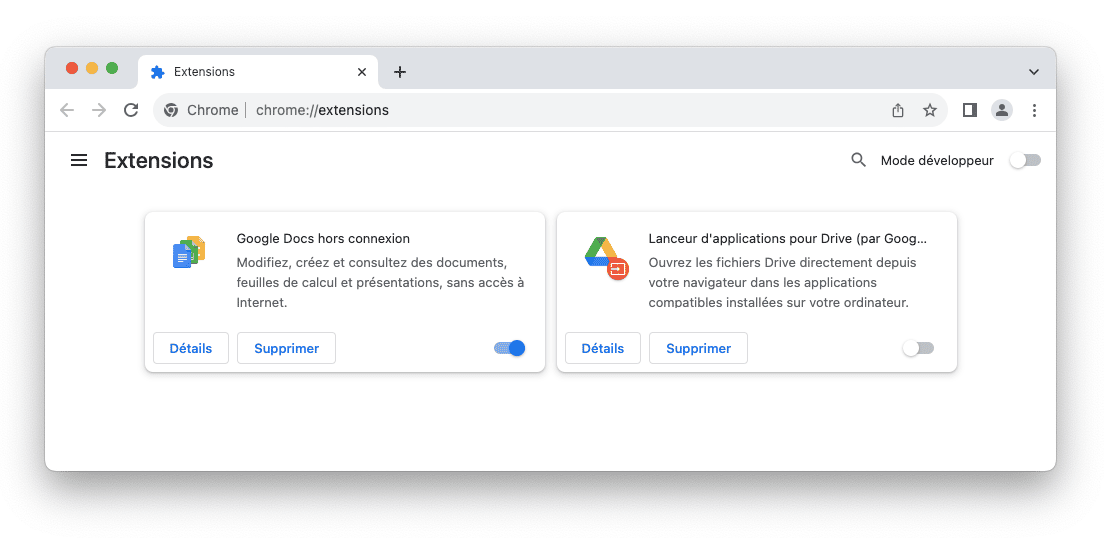Disable Google Docs hors connexion extension
The width and height of the screenshot is (1108, 542).
pyautogui.click(x=509, y=348)
